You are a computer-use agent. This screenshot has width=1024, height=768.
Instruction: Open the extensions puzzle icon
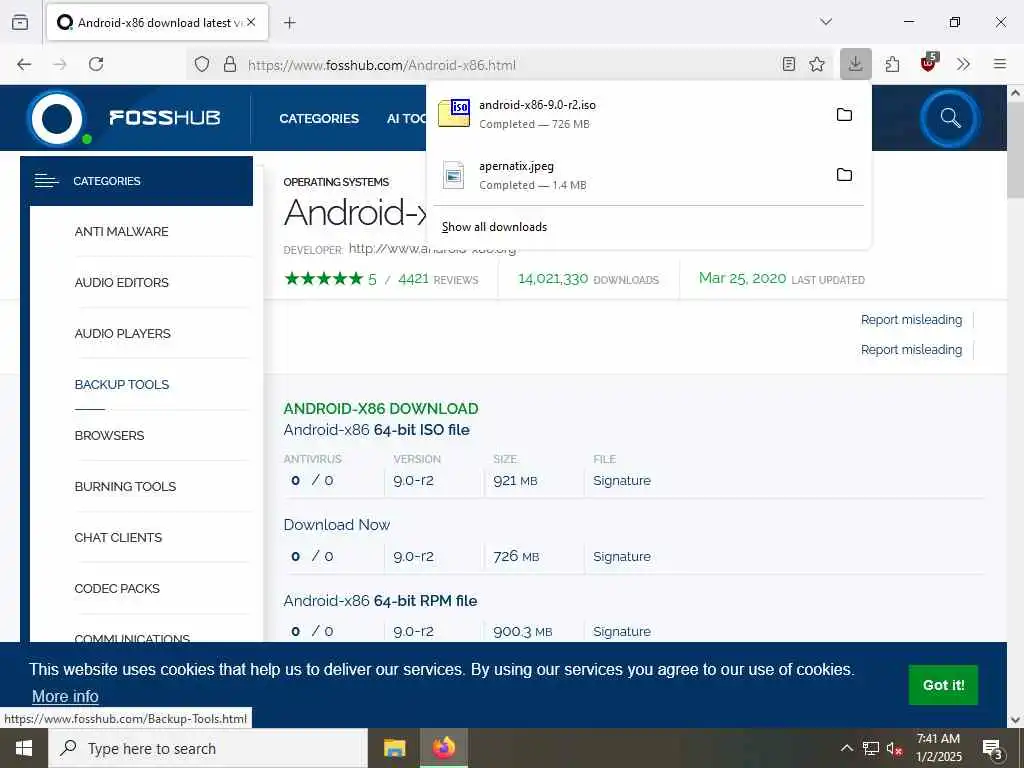tap(892, 64)
